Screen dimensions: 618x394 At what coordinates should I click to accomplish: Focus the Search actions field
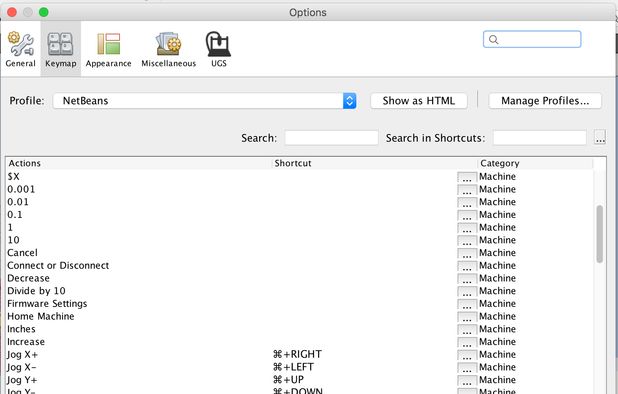(x=331, y=138)
